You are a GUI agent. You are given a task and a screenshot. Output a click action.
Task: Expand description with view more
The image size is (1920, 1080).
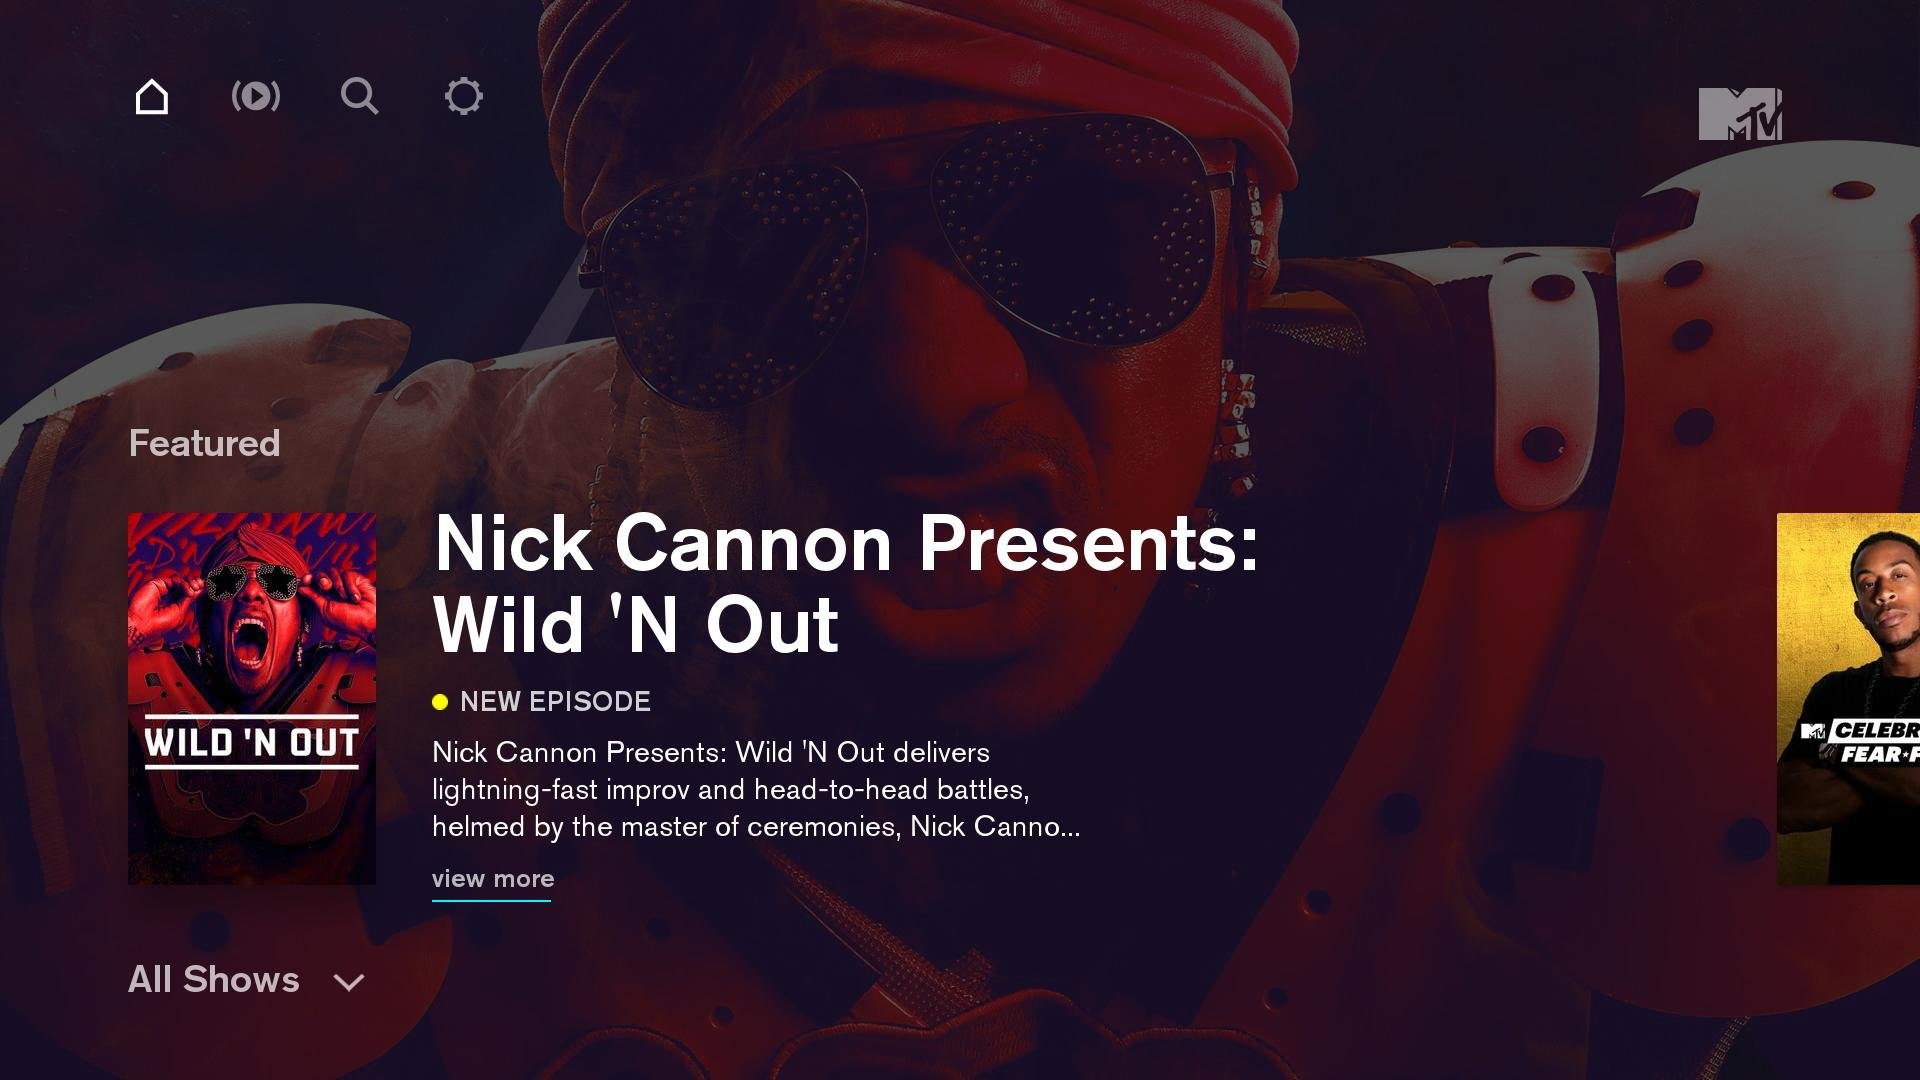492,879
